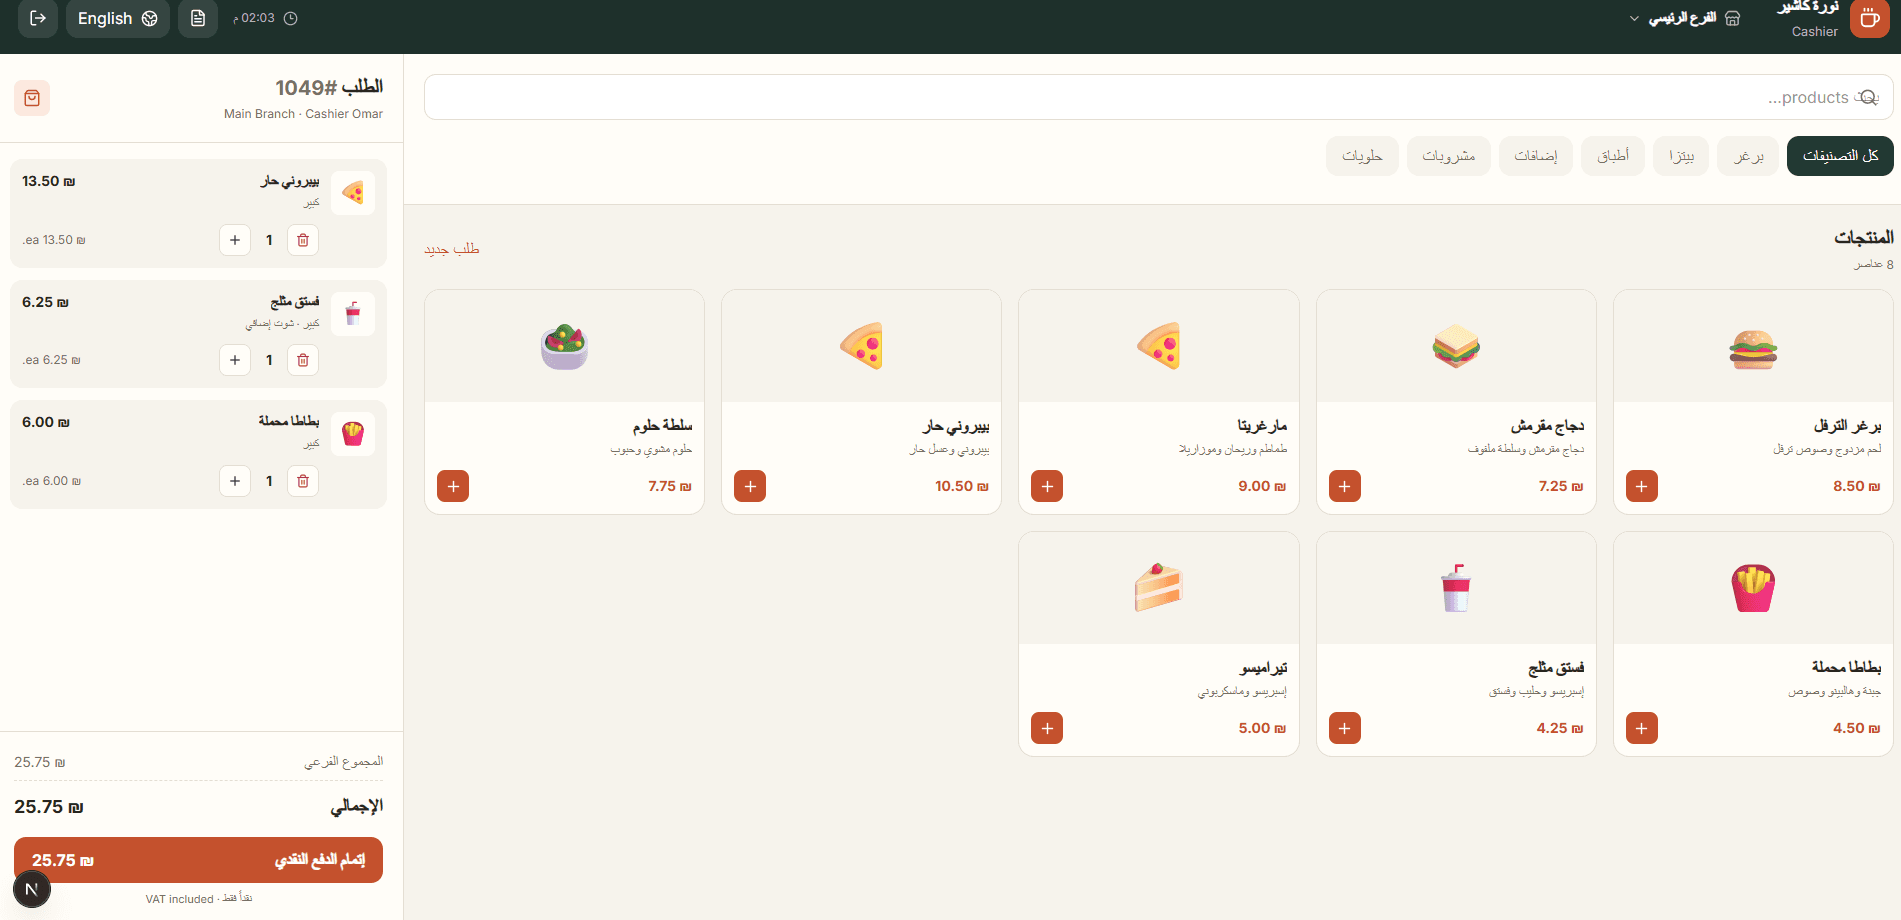The height and width of the screenshot is (920, 1901).
Task: Delete pepperoni 13.50 item from cart
Action: click(303, 240)
